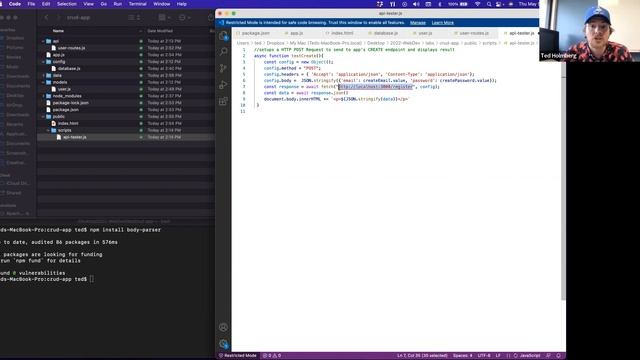The height and width of the screenshot is (360, 640).
Task: Click the terminal prompt input area
Action: (x=92, y=279)
